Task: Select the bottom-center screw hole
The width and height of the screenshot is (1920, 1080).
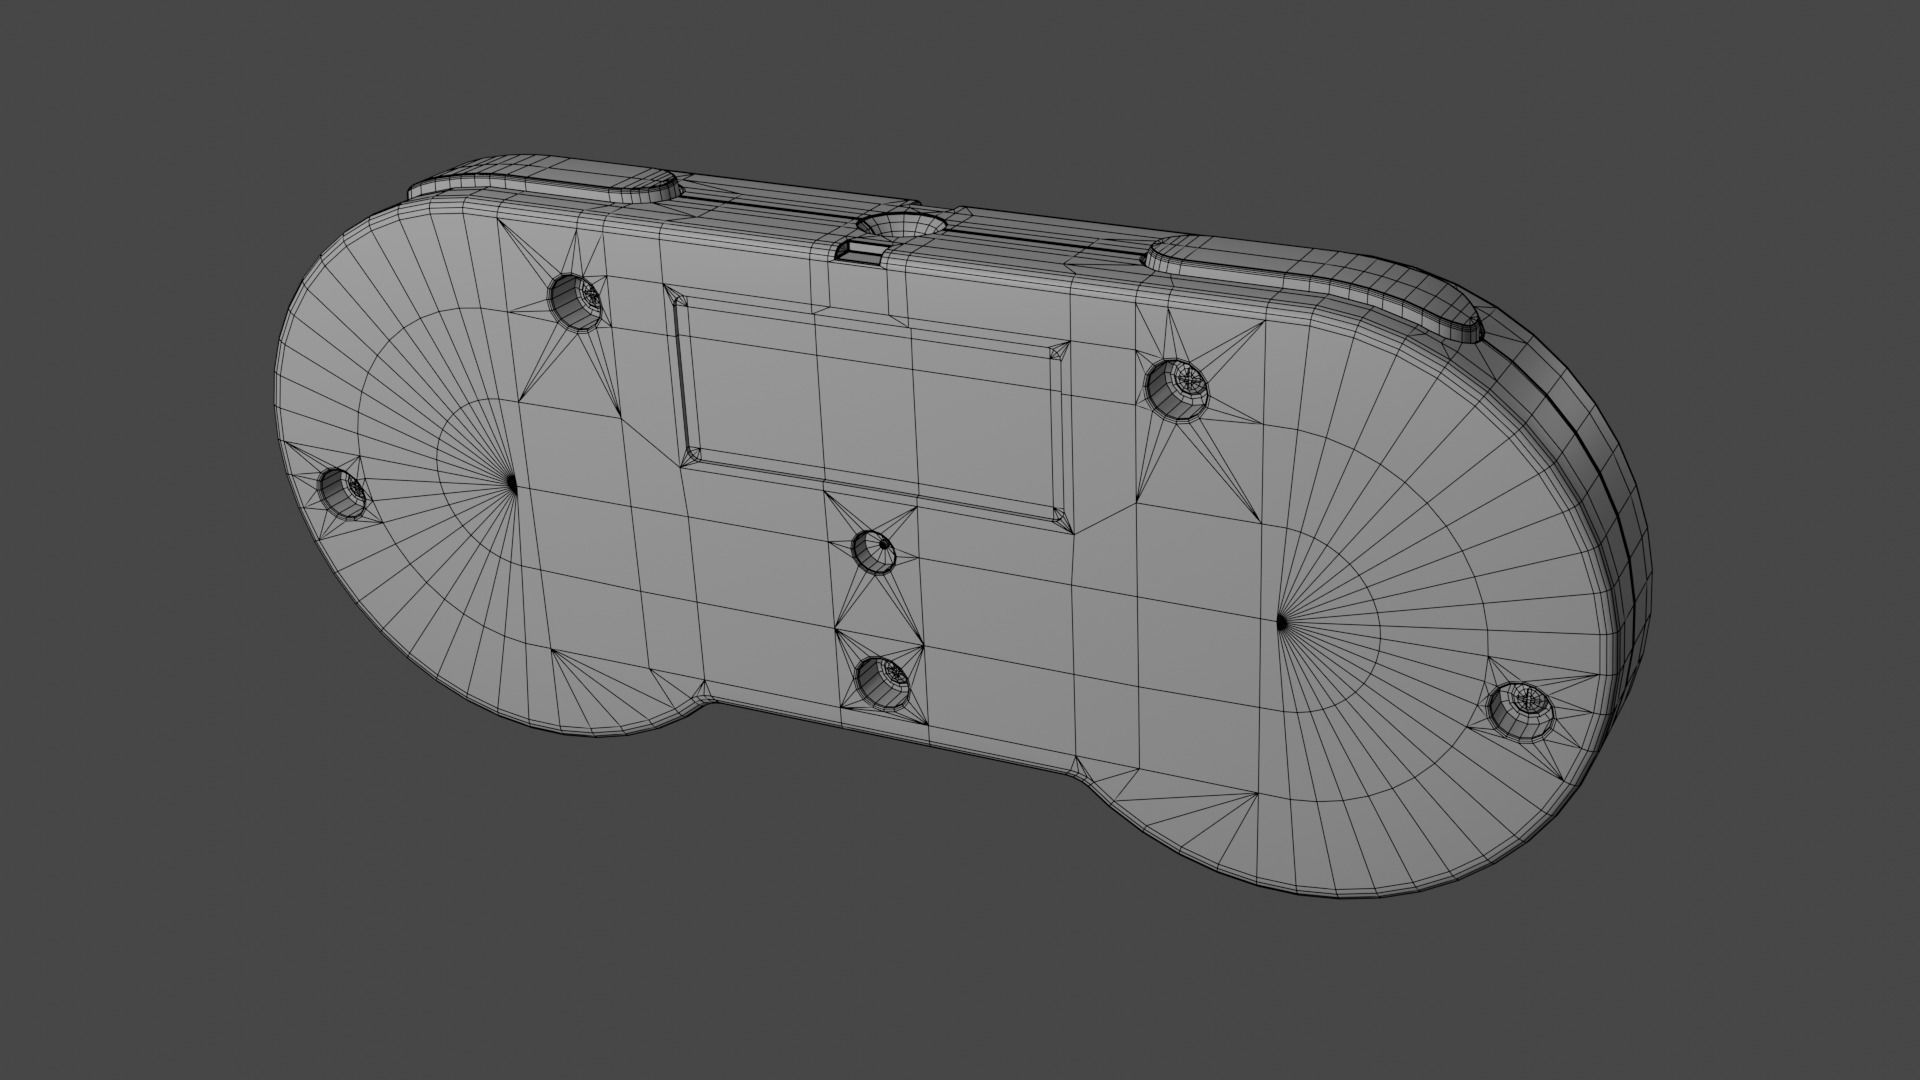Action: (x=884, y=682)
